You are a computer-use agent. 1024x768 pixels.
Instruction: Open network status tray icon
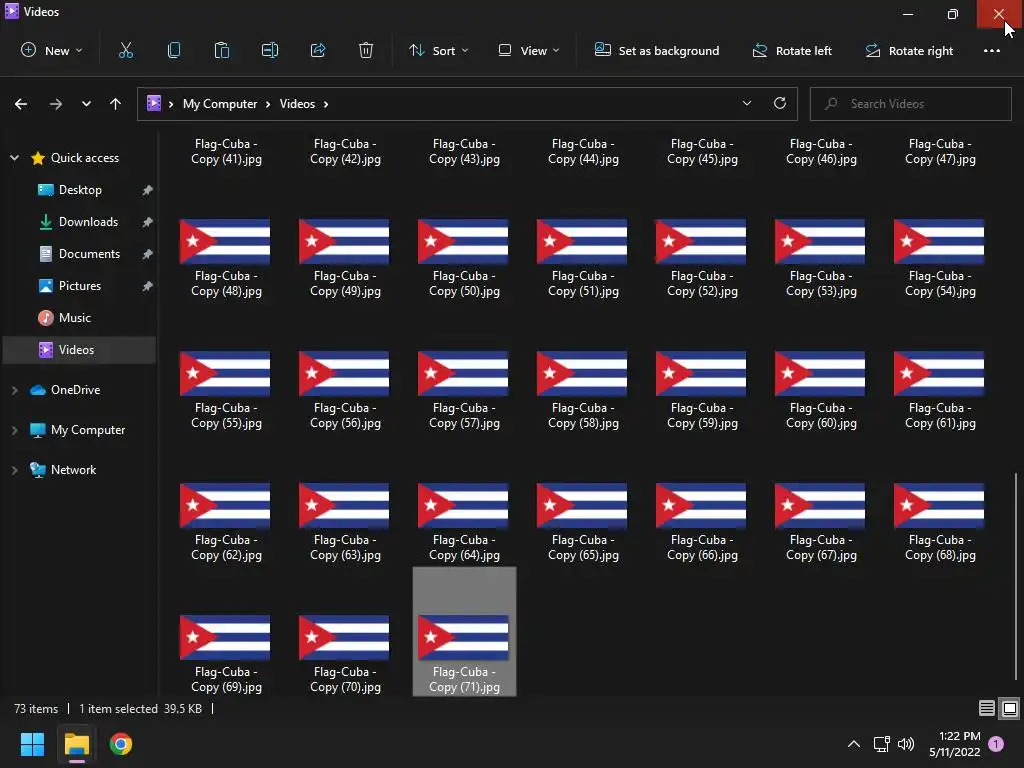click(x=882, y=744)
